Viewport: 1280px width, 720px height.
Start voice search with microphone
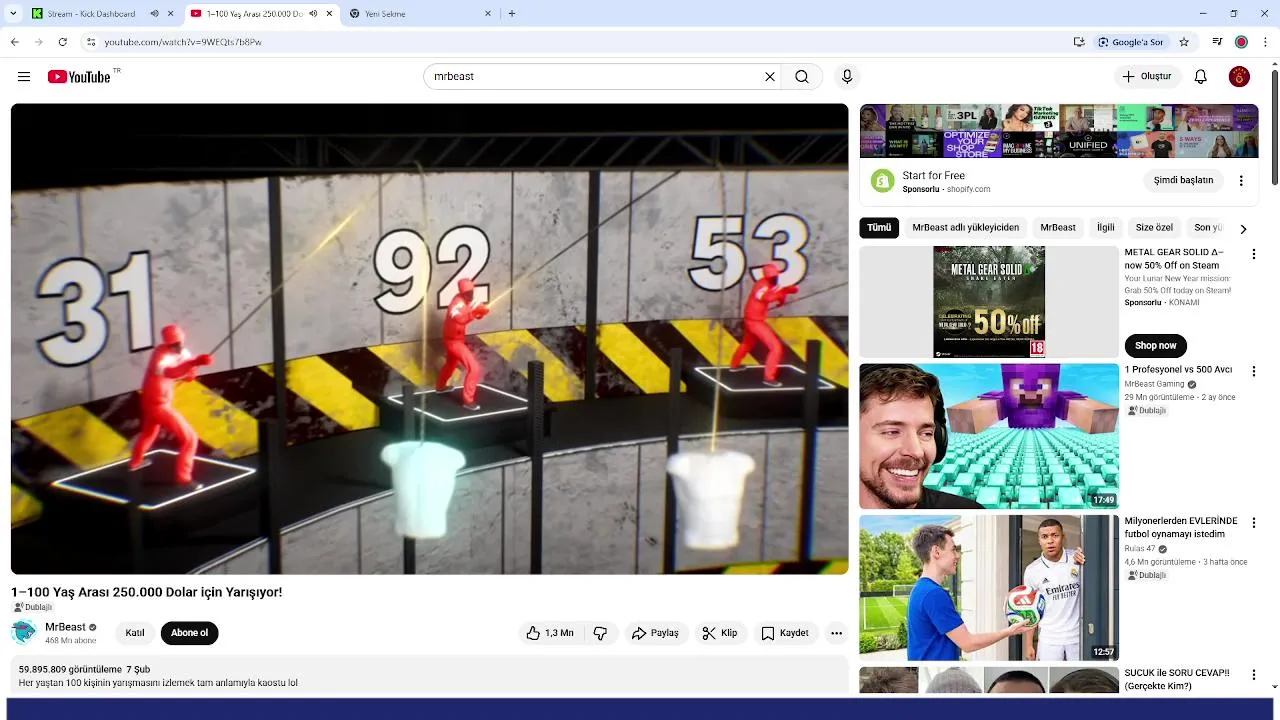tap(847, 77)
